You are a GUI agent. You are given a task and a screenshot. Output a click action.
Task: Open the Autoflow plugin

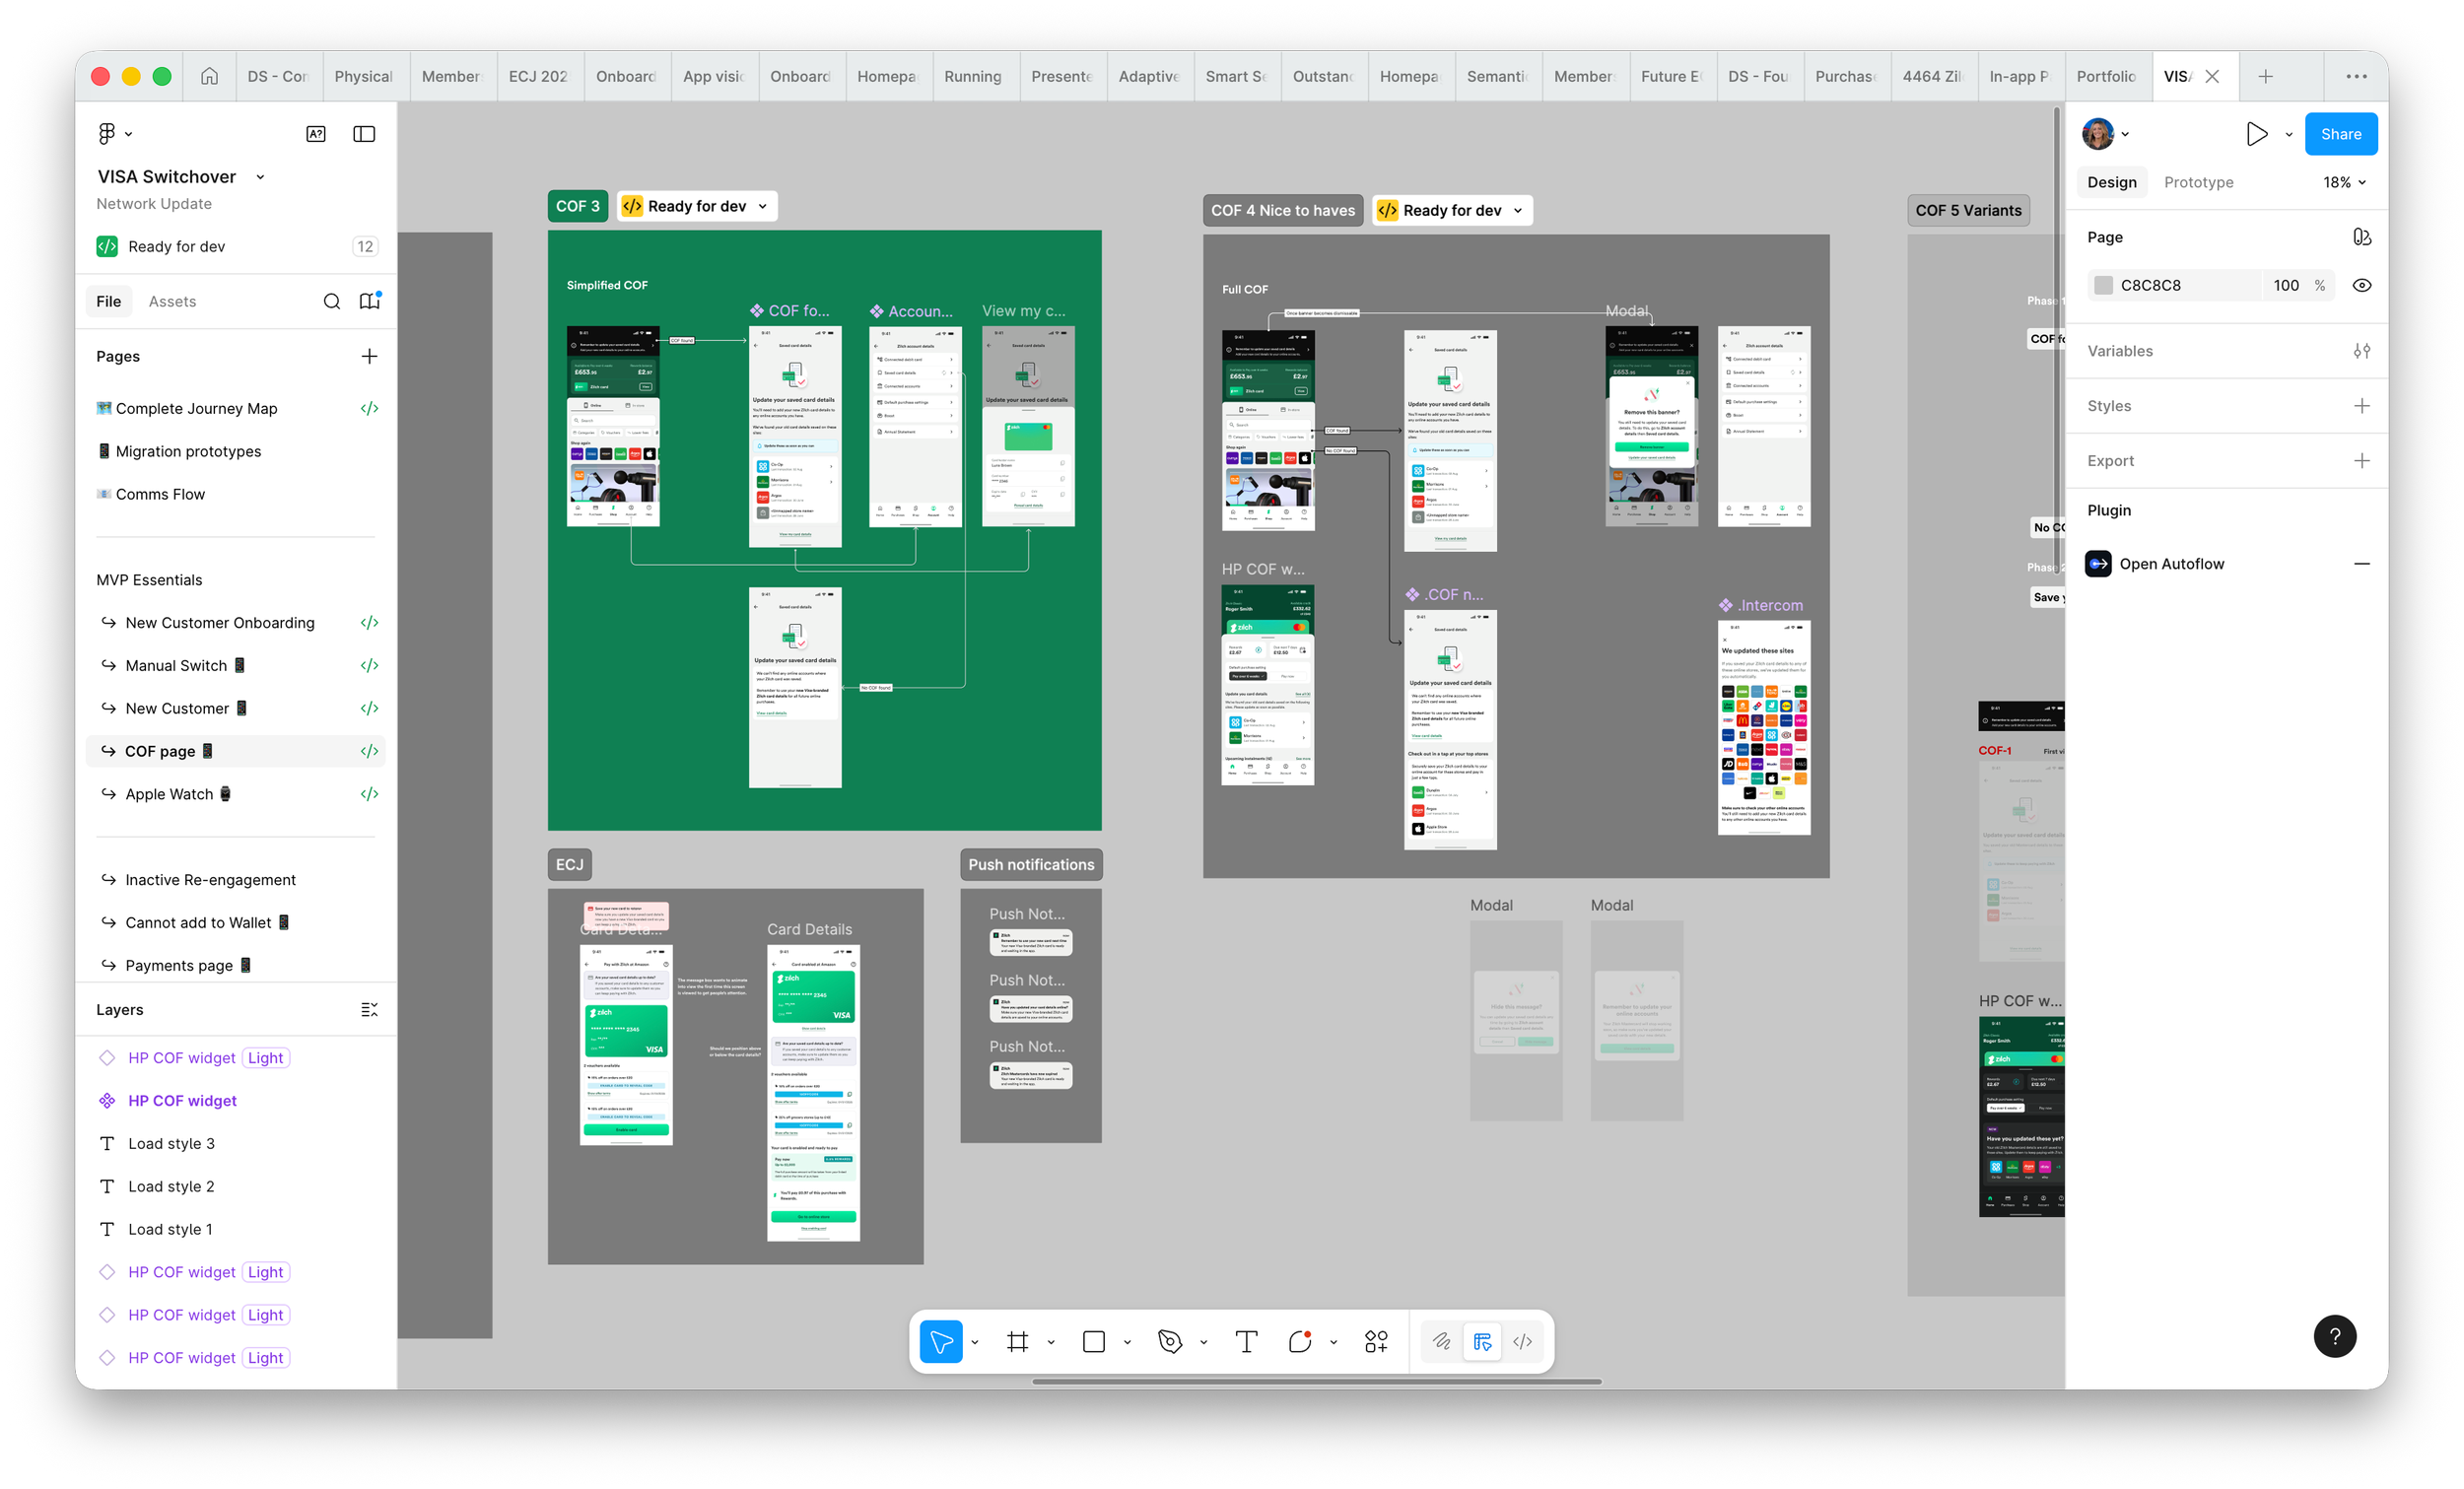[x=2171, y=564]
